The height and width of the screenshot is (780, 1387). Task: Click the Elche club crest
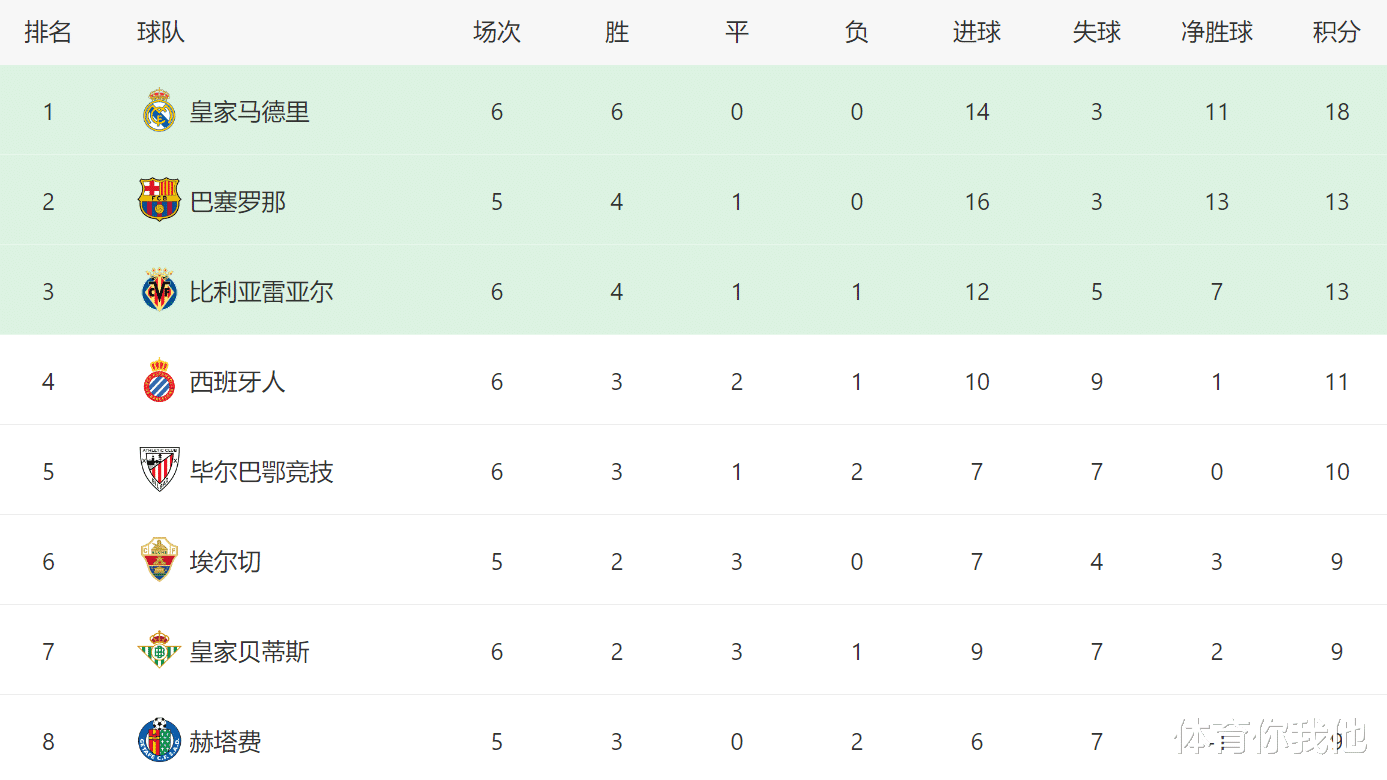(159, 560)
